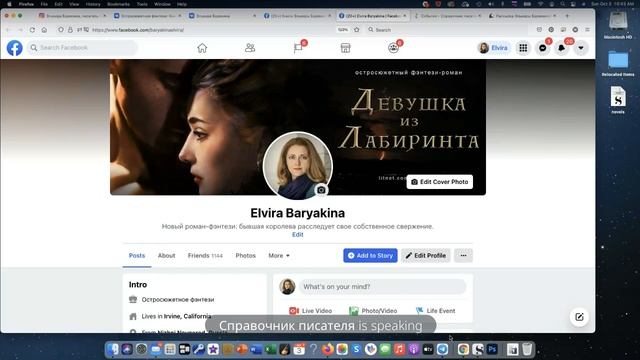The width and height of the screenshot is (640, 360).
Task: Open Mail in the Dock
Action: click(x=156, y=349)
